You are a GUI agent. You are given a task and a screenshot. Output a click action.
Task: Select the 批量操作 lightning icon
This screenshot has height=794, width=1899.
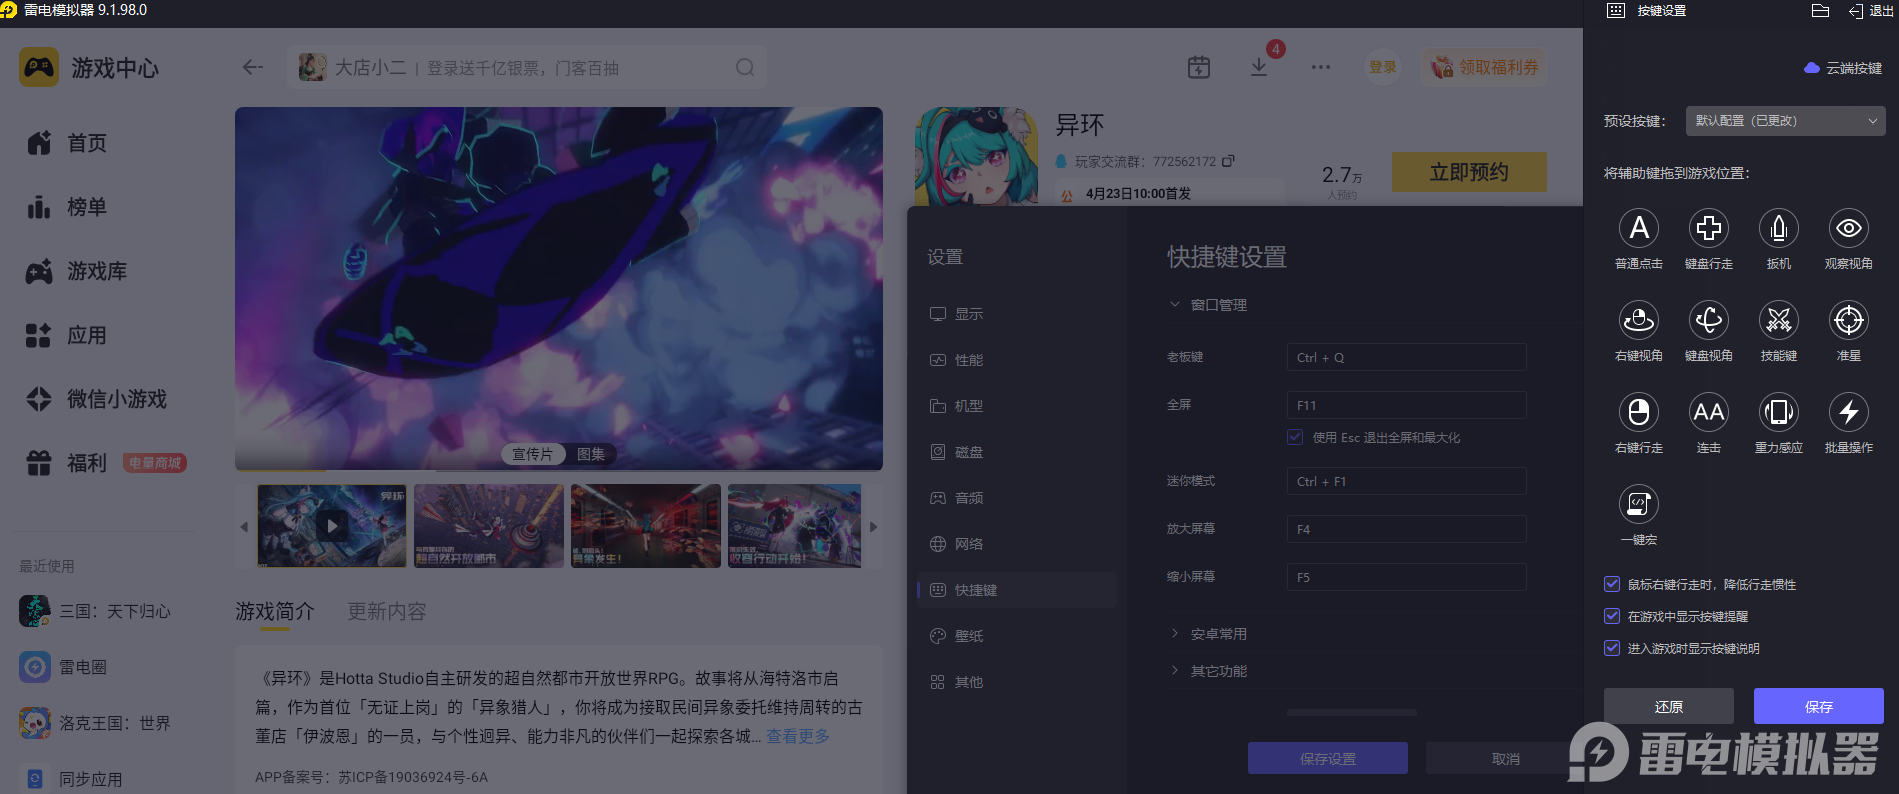click(x=1848, y=412)
